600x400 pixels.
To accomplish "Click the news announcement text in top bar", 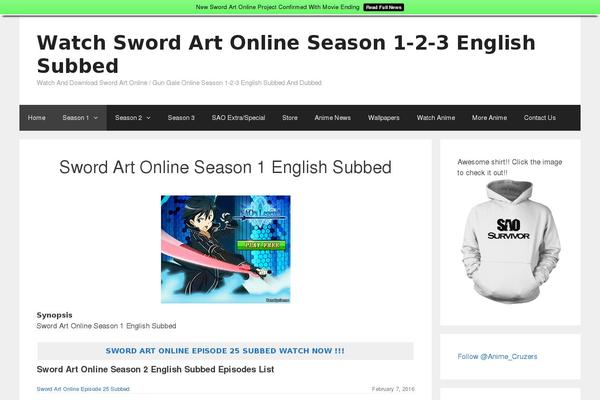I will [x=277, y=7].
